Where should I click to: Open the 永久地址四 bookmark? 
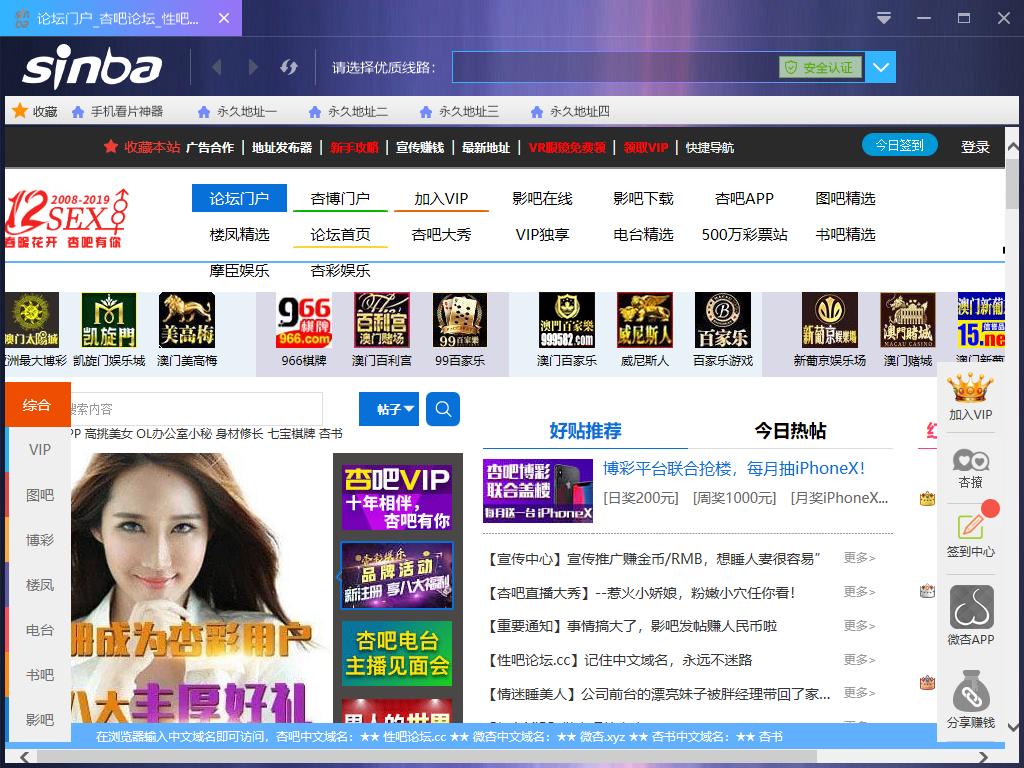point(571,112)
